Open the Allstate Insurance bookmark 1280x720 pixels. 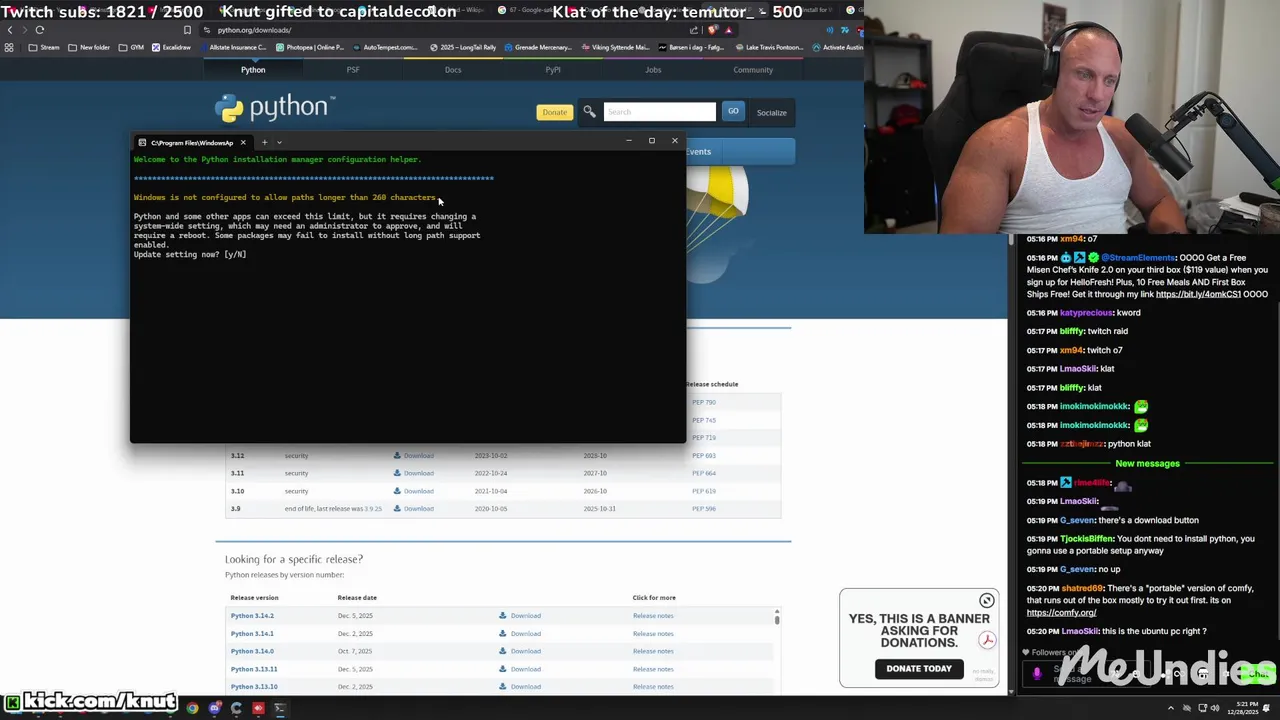[x=232, y=47]
